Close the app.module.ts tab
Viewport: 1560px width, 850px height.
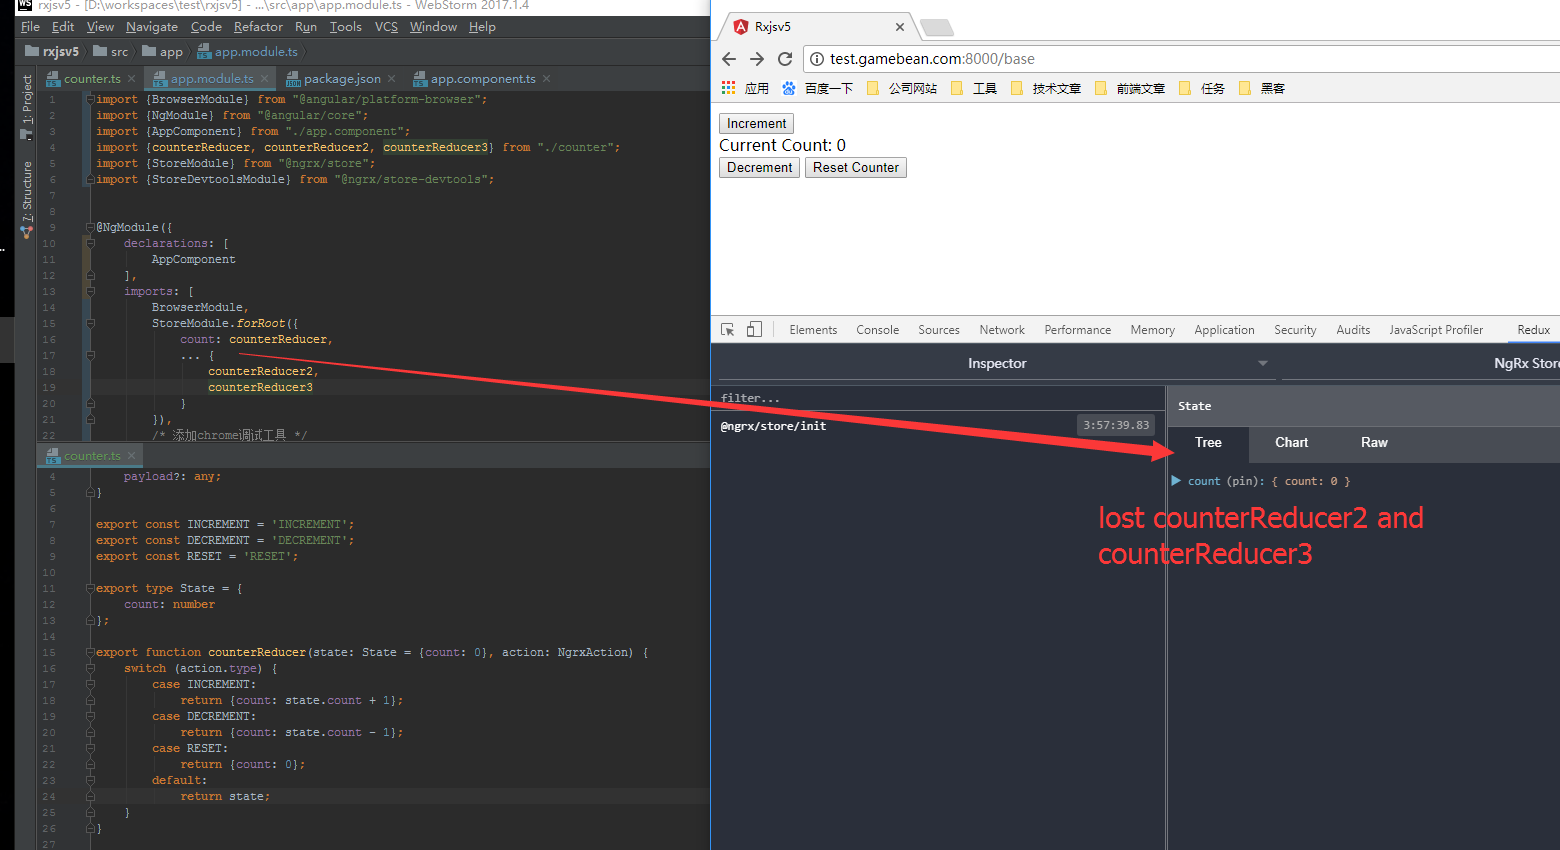264,79
